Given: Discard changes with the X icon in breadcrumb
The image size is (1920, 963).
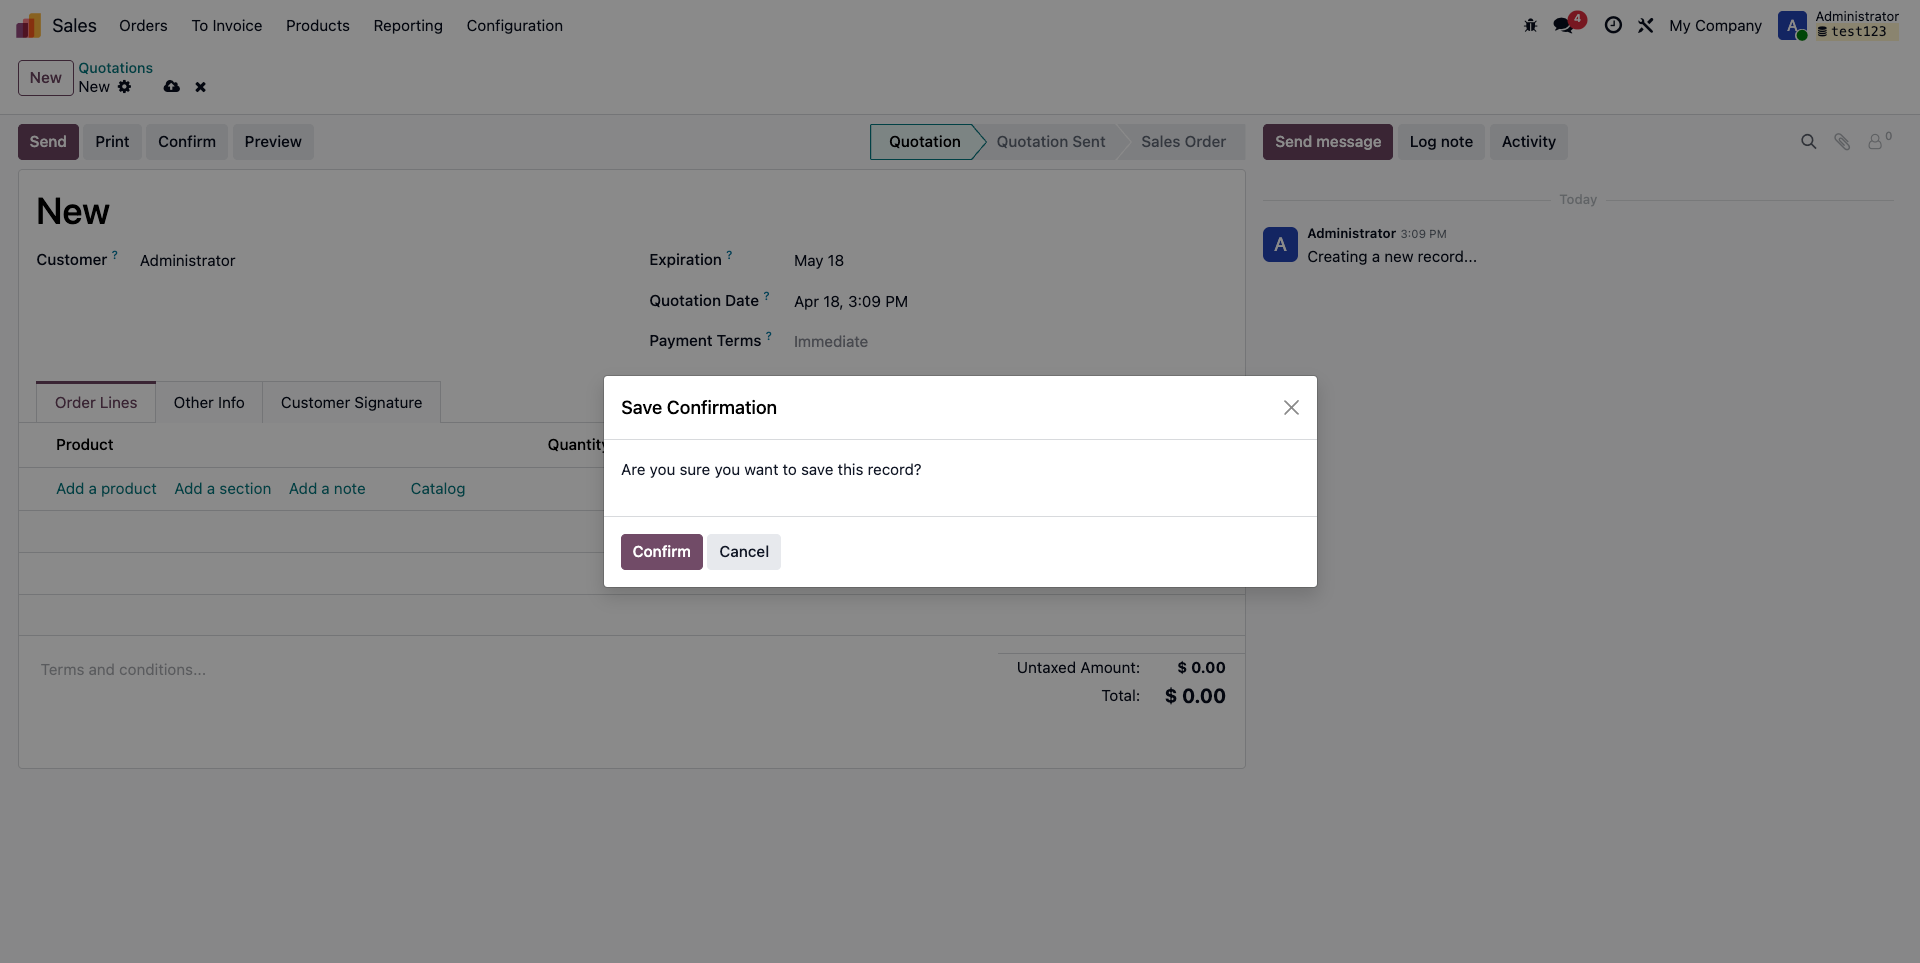Looking at the screenshot, I should click(200, 87).
